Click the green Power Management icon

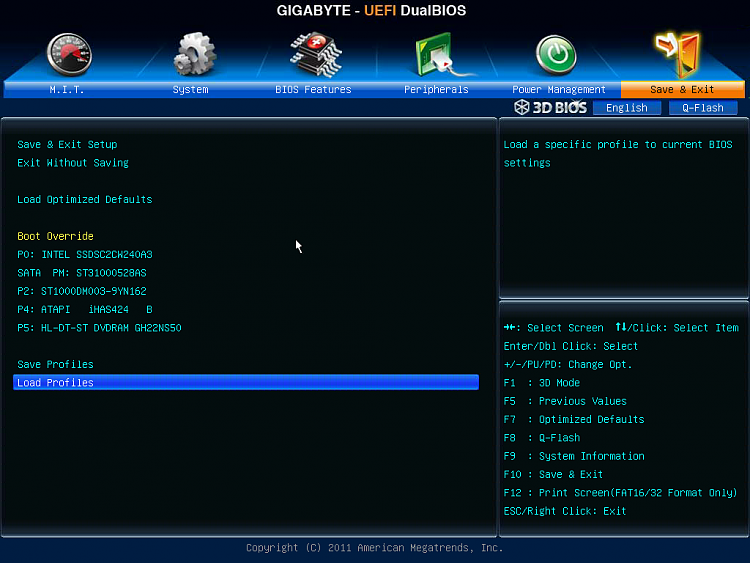point(556,55)
